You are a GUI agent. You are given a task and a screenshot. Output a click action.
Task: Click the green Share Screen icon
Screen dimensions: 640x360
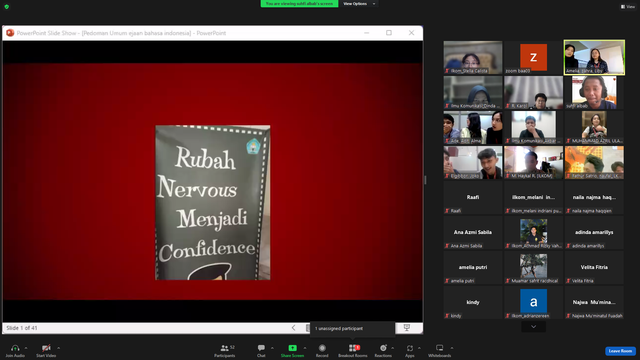pyautogui.click(x=292, y=348)
